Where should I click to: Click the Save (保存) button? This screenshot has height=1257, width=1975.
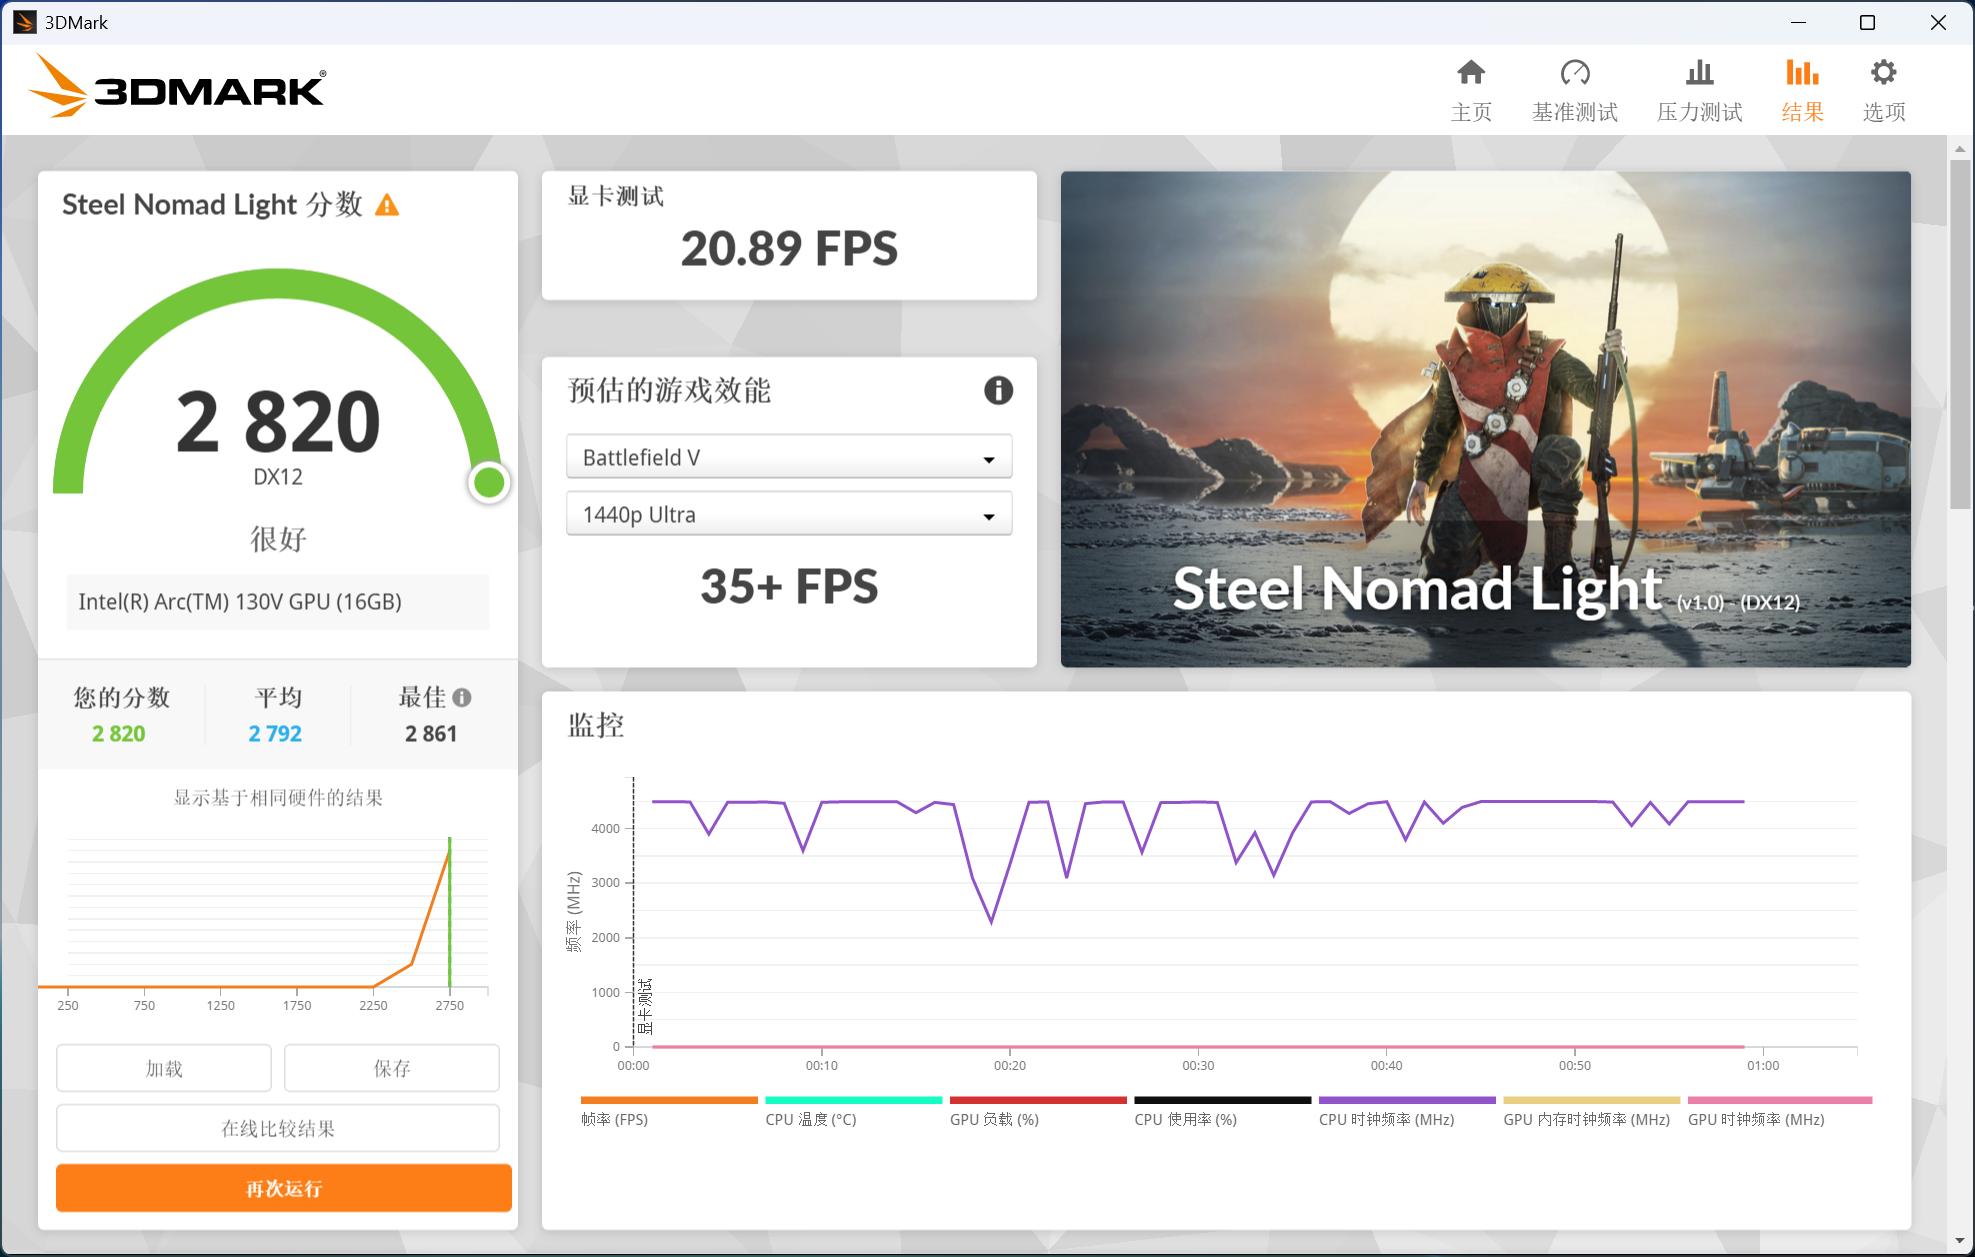coord(391,1068)
